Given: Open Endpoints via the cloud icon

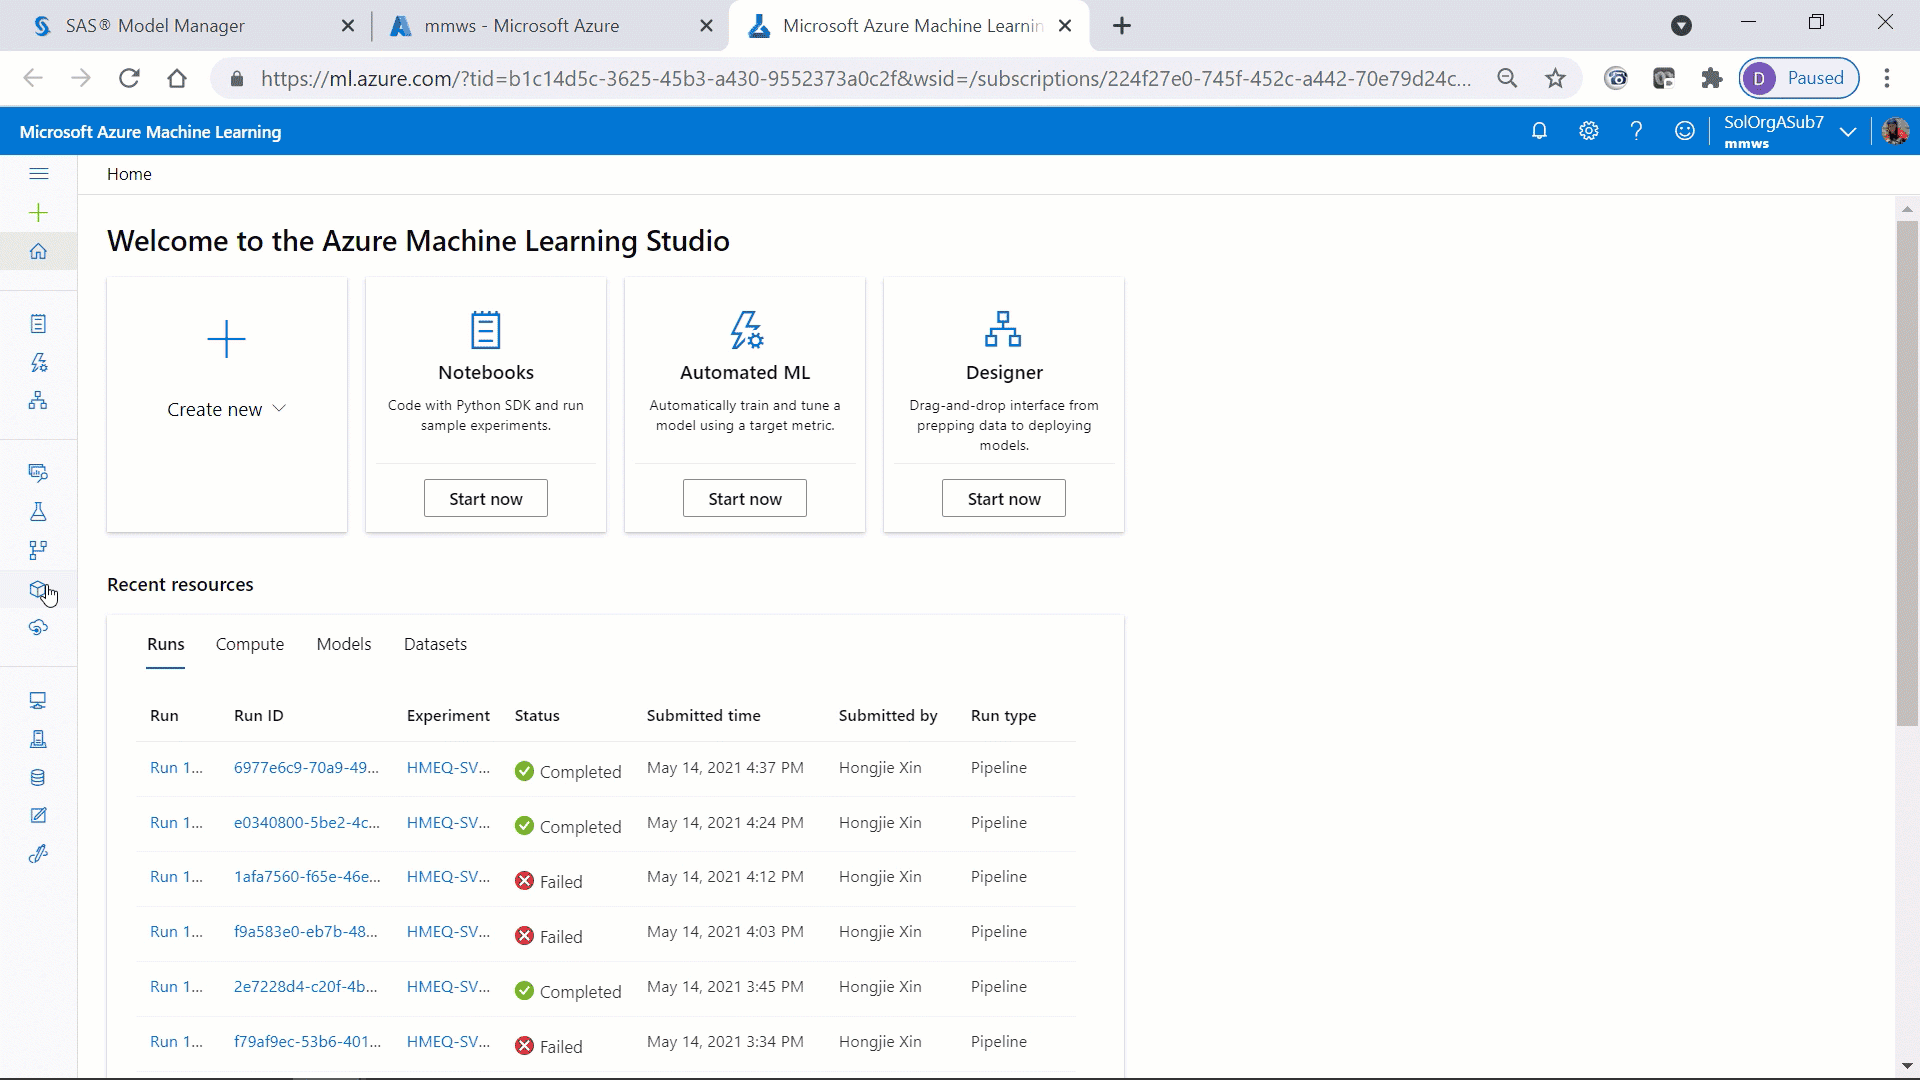Looking at the screenshot, I should [x=38, y=628].
